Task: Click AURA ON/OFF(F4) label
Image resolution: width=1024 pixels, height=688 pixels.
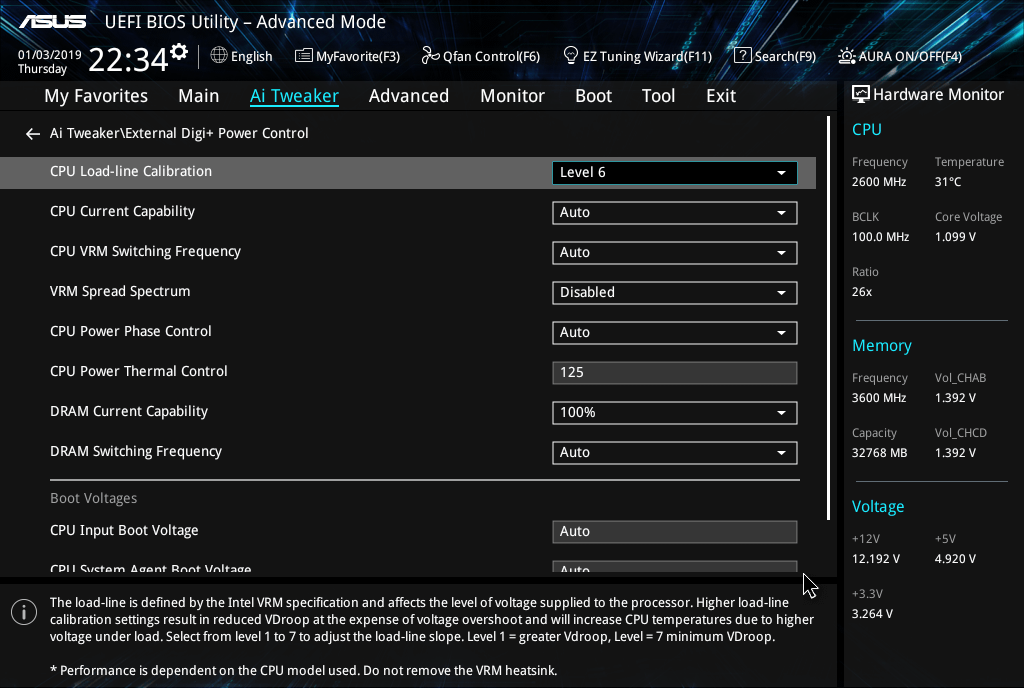Action: 910,56
